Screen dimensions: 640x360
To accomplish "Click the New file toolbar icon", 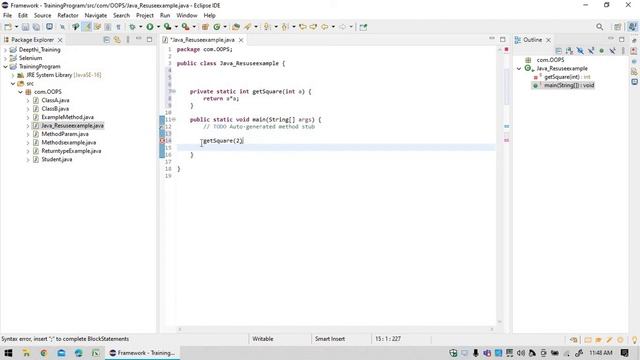I will pyautogui.click(x=8, y=27).
